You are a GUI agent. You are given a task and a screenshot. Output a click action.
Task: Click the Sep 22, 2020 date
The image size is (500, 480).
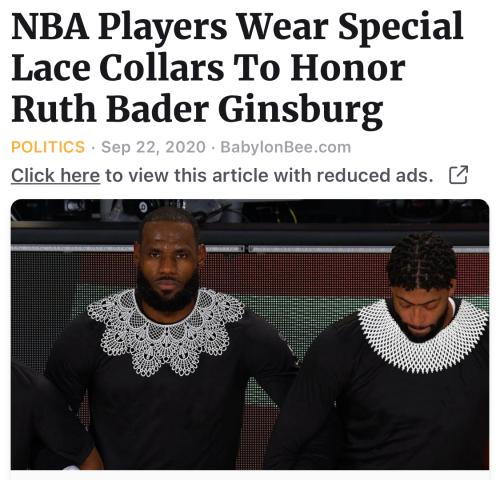153,147
